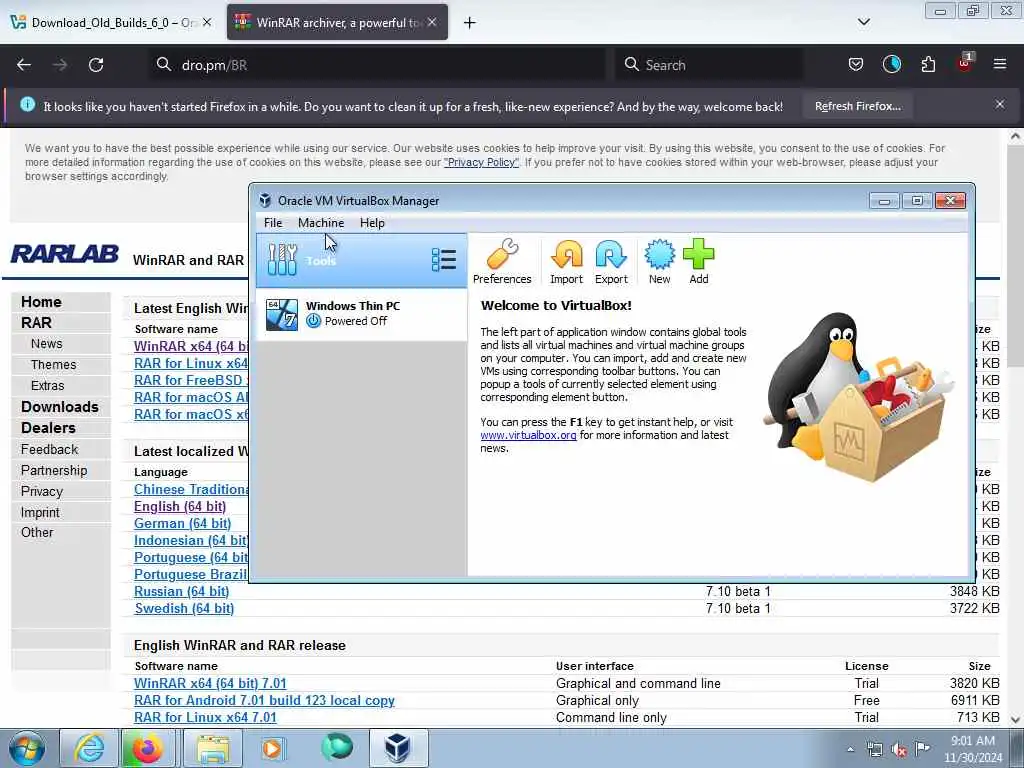Open the Pocket save icon
1024x768 pixels.
856,65
